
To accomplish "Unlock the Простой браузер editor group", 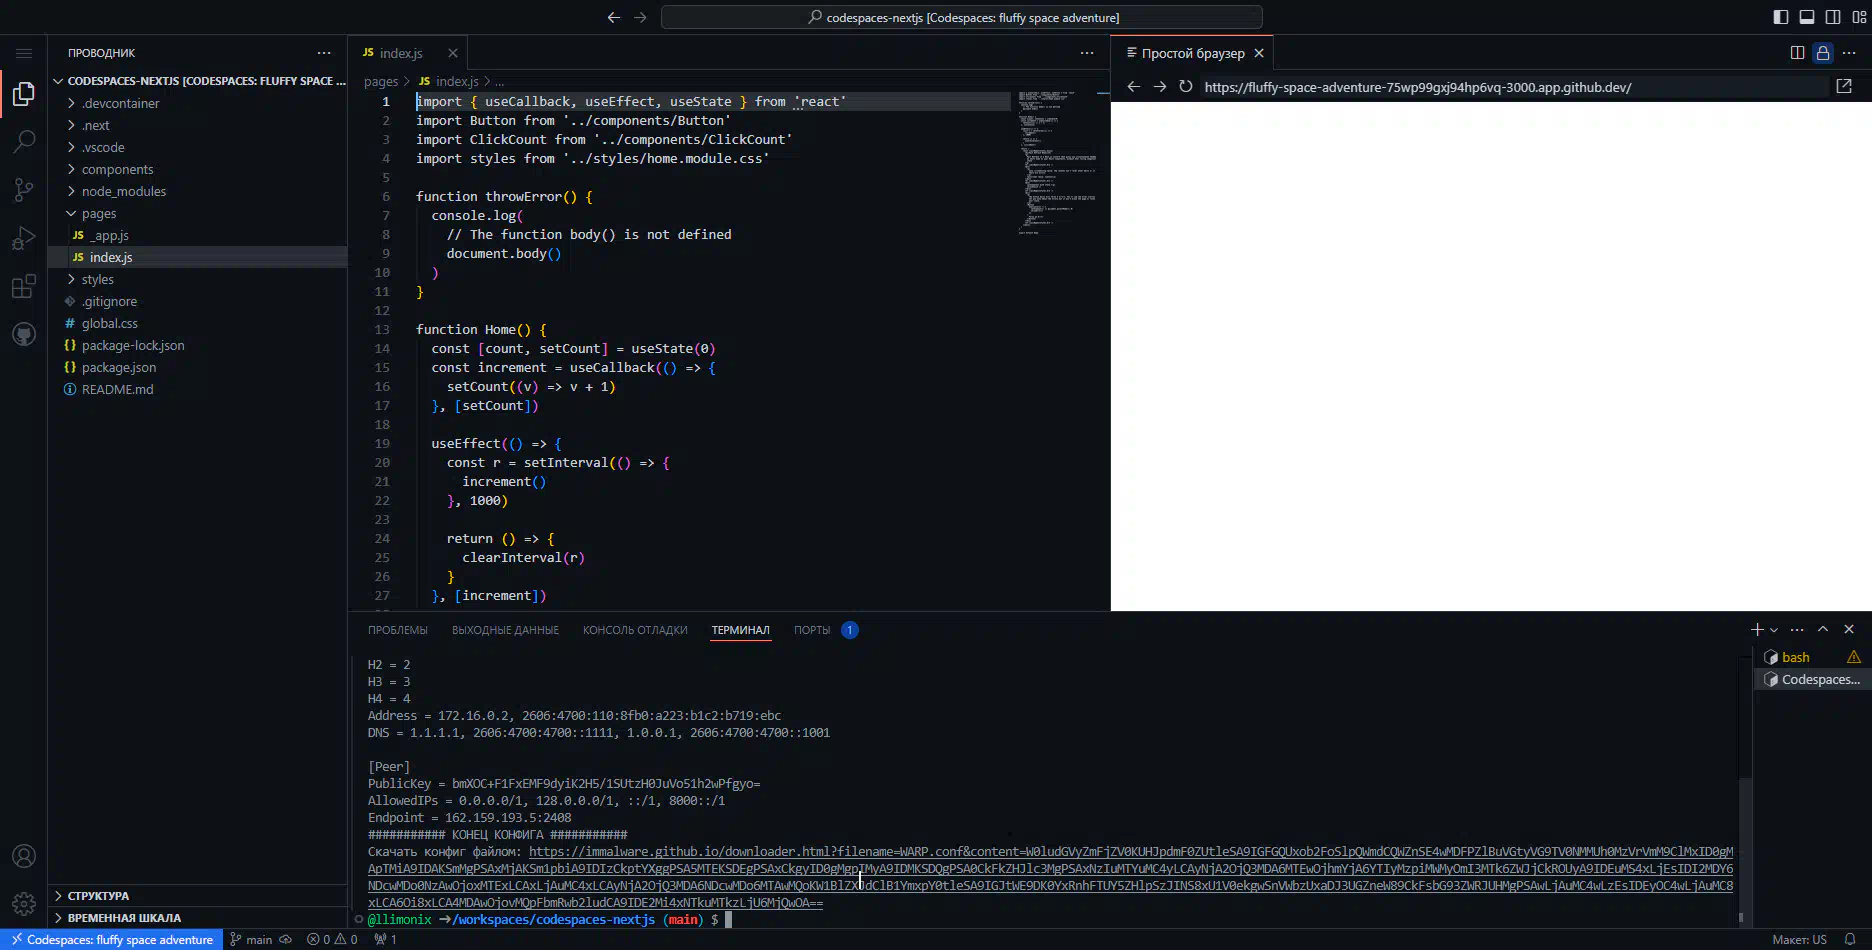I will point(1822,53).
